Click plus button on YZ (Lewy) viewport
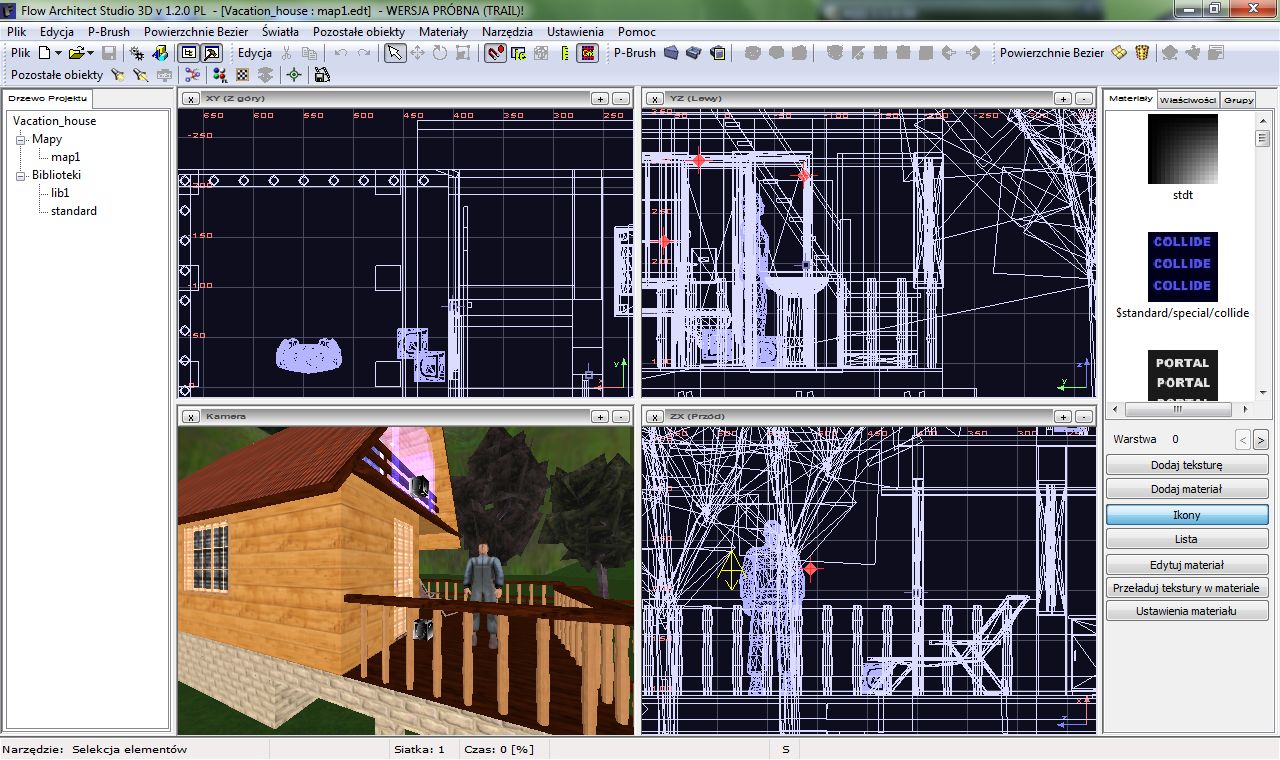 (x=1064, y=98)
